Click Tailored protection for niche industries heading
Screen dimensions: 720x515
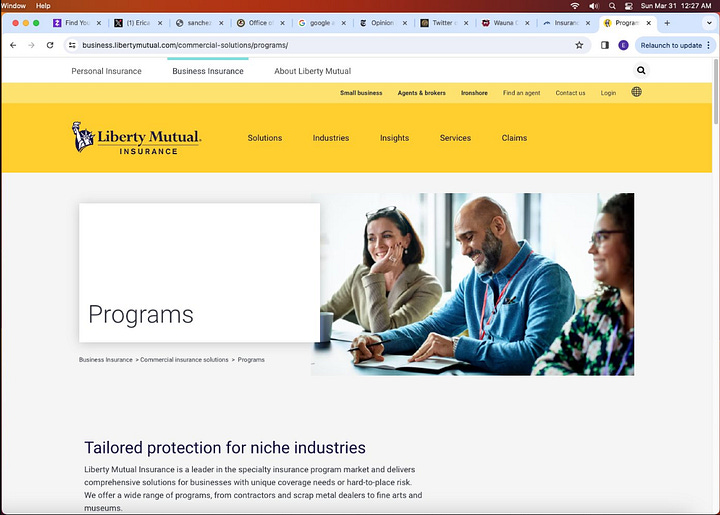click(x=225, y=448)
